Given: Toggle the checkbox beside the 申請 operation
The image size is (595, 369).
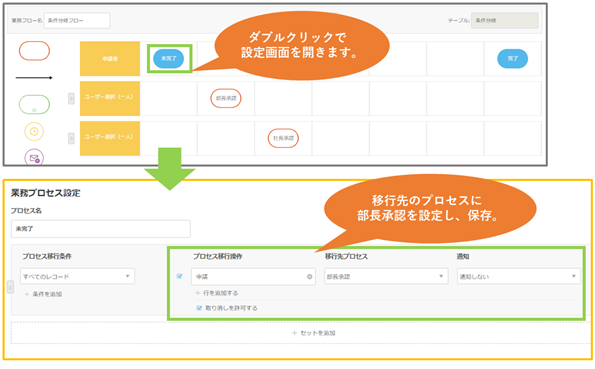Looking at the screenshot, I should (x=179, y=276).
